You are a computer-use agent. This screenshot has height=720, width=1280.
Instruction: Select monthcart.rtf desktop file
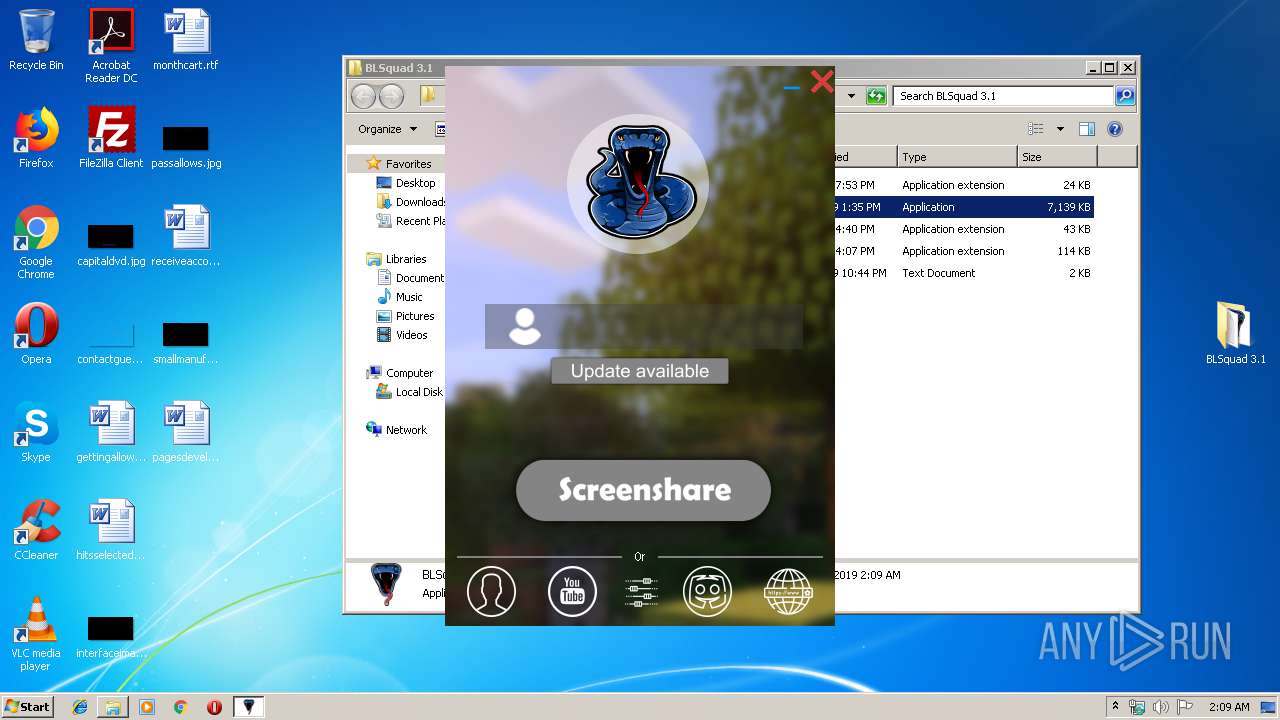click(x=186, y=40)
